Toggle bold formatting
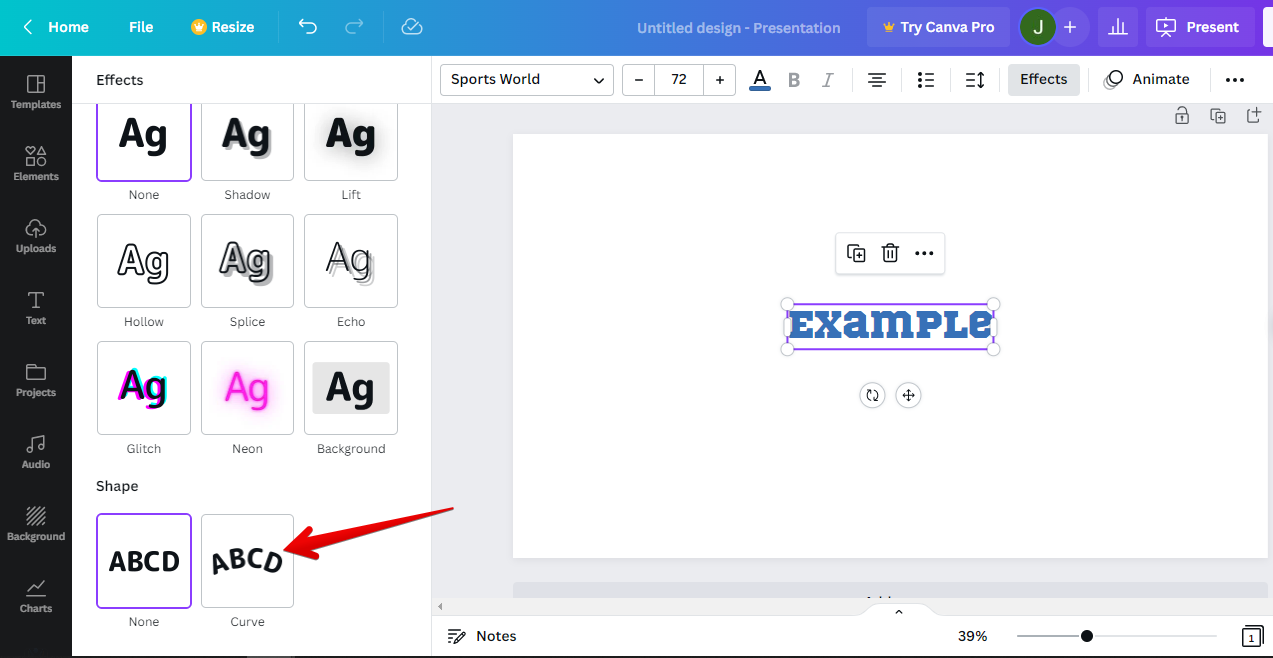The height and width of the screenshot is (658, 1273). click(794, 80)
